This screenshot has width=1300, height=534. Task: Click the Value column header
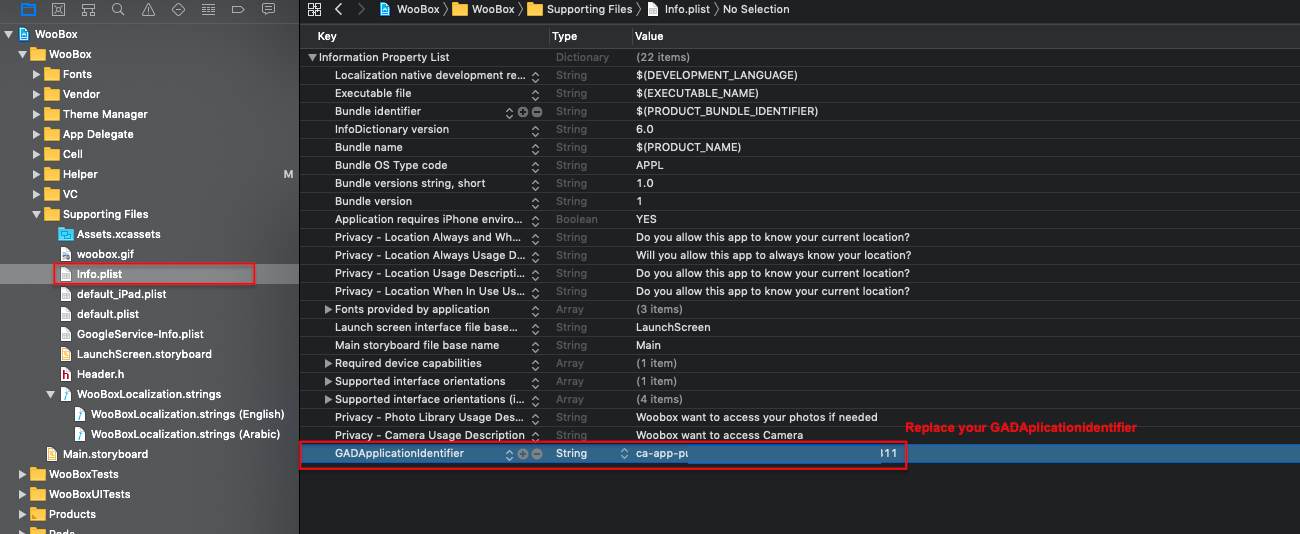click(x=648, y=36)
